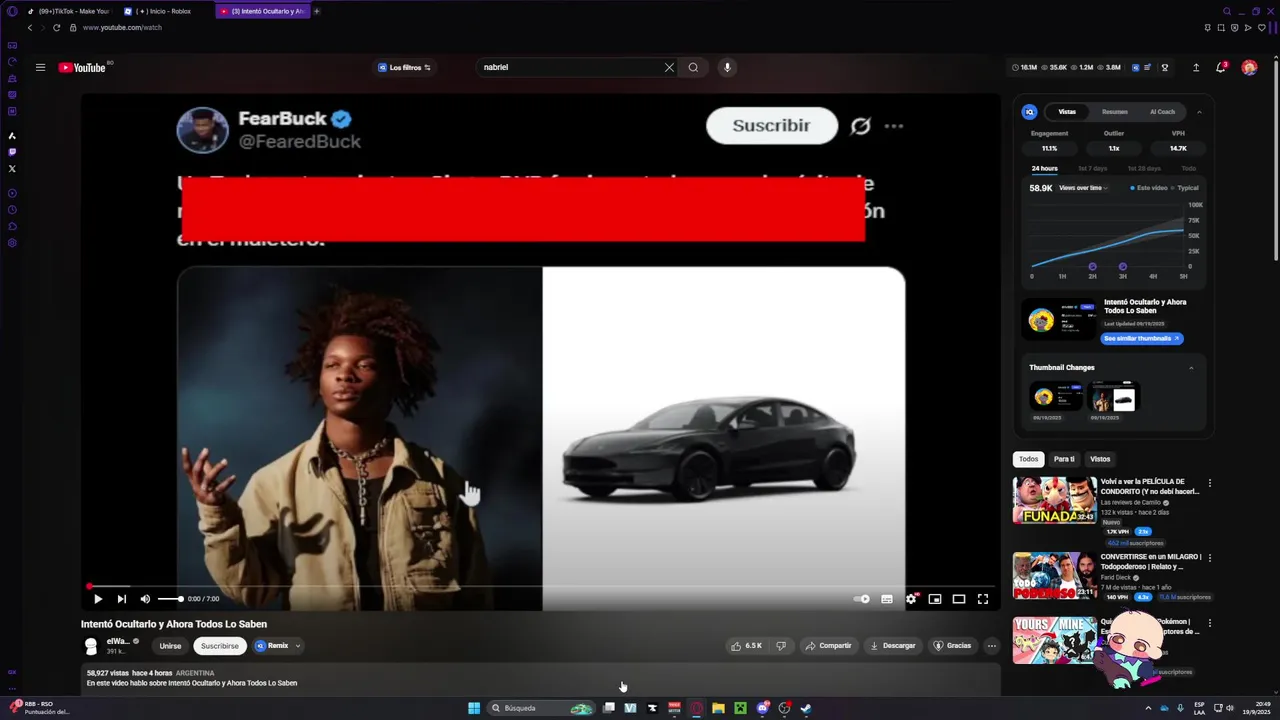This screenshot has width=1280, height=720.
Task: Mute the video player volume
Action: 145,599
